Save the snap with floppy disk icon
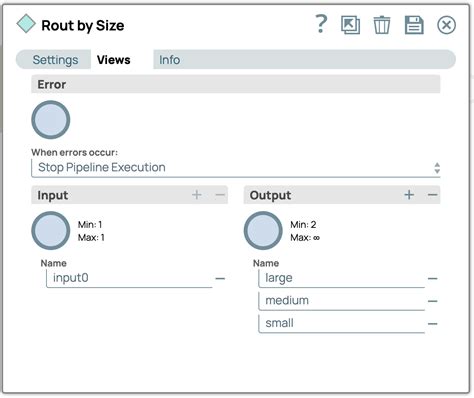The width and height of the screenshot is (474, 398). (x=414, y=25)
